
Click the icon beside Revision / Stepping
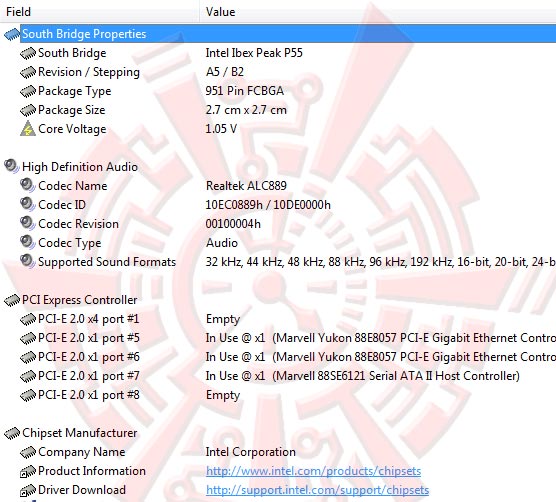point(28,72)
